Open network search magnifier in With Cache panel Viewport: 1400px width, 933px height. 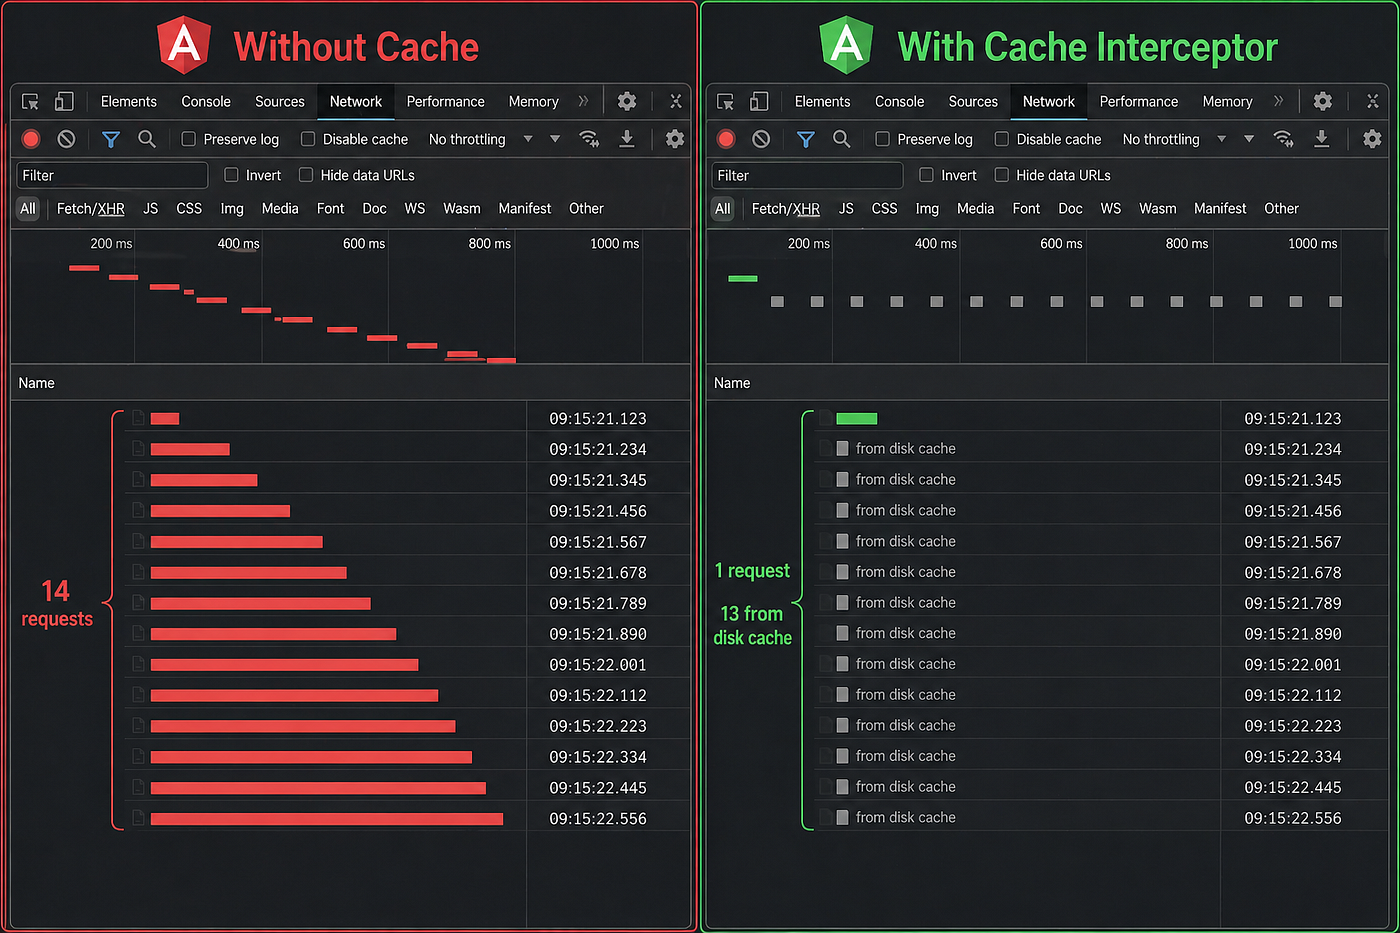coord(842,139)
